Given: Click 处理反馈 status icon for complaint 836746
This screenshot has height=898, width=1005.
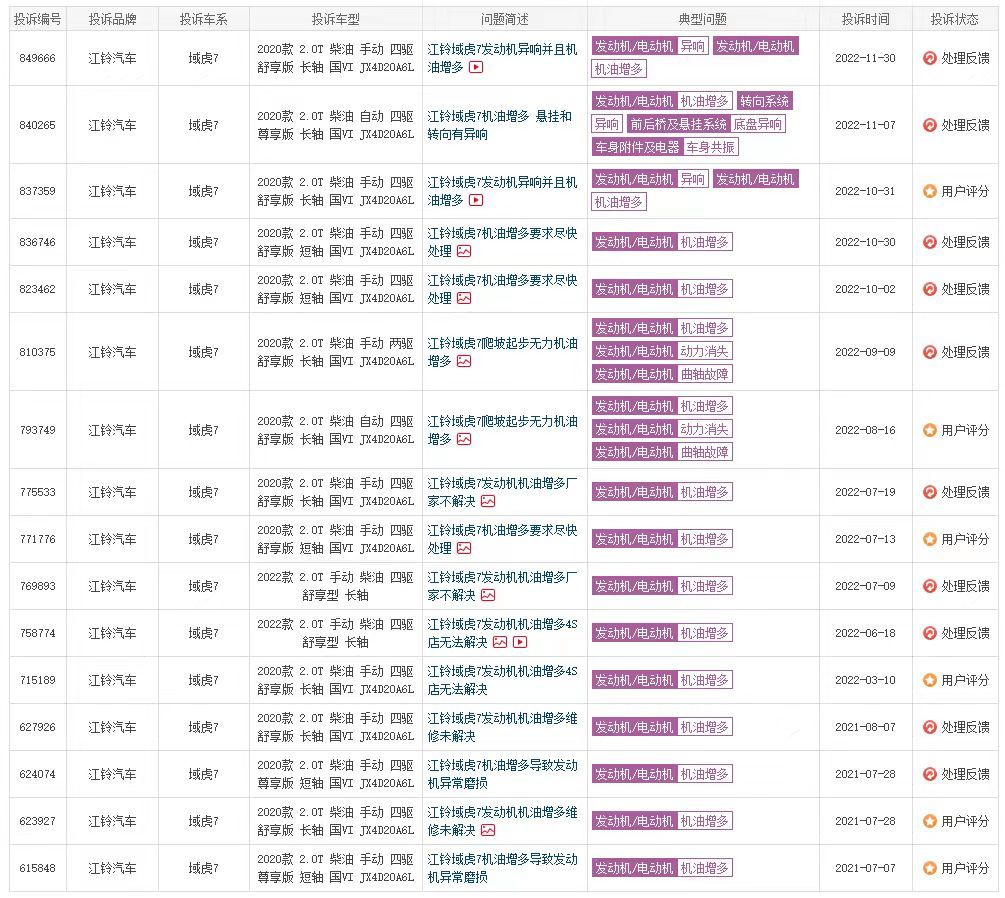Looking at the screenshot, I should pyautogui.click(x=929, y=242).
